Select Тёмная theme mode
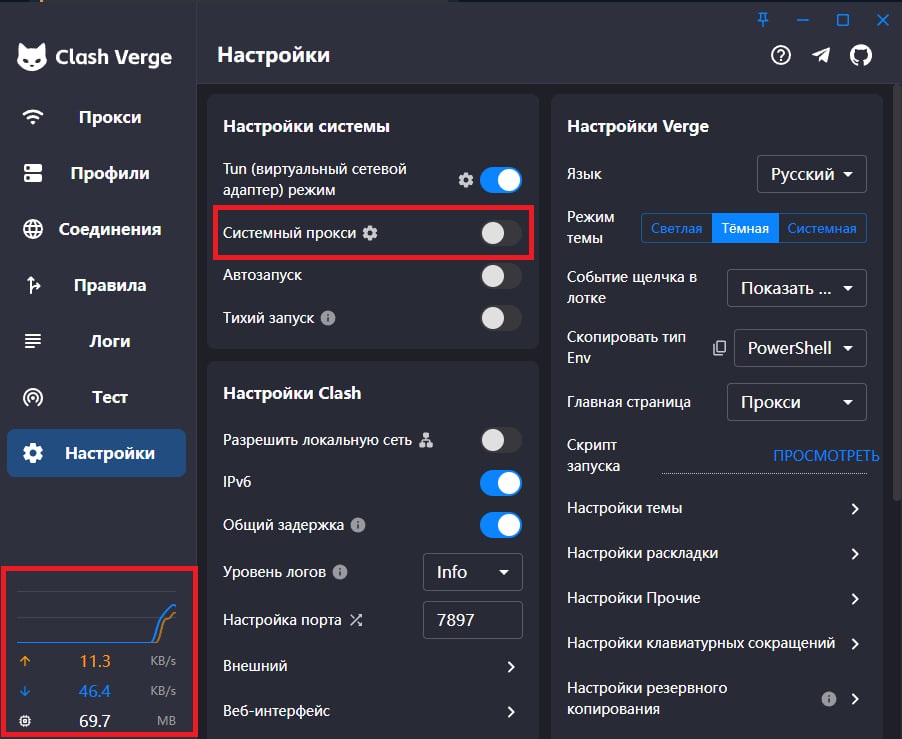The image size is (902, 739). (745, 228)
